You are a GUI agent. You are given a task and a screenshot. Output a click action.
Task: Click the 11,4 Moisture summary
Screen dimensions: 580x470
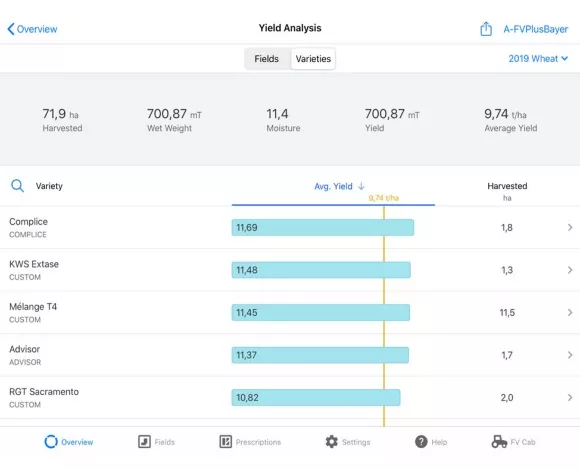click(x=283, y=120)
